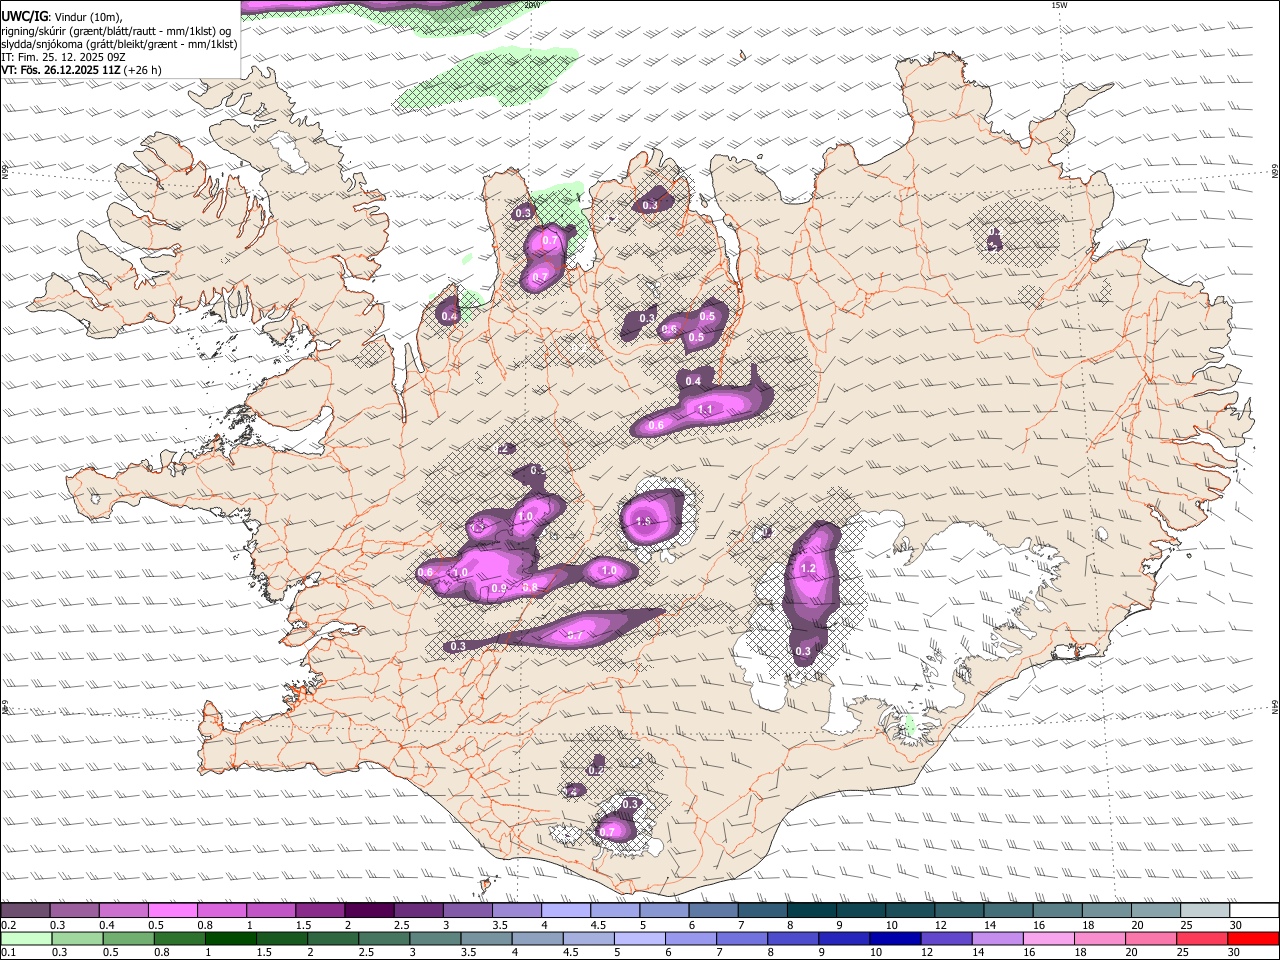The height and width of the screenshot is (960, 1280).
Task: Click the light lavender 4 swatch in the top scale
Action: [564, 910]
